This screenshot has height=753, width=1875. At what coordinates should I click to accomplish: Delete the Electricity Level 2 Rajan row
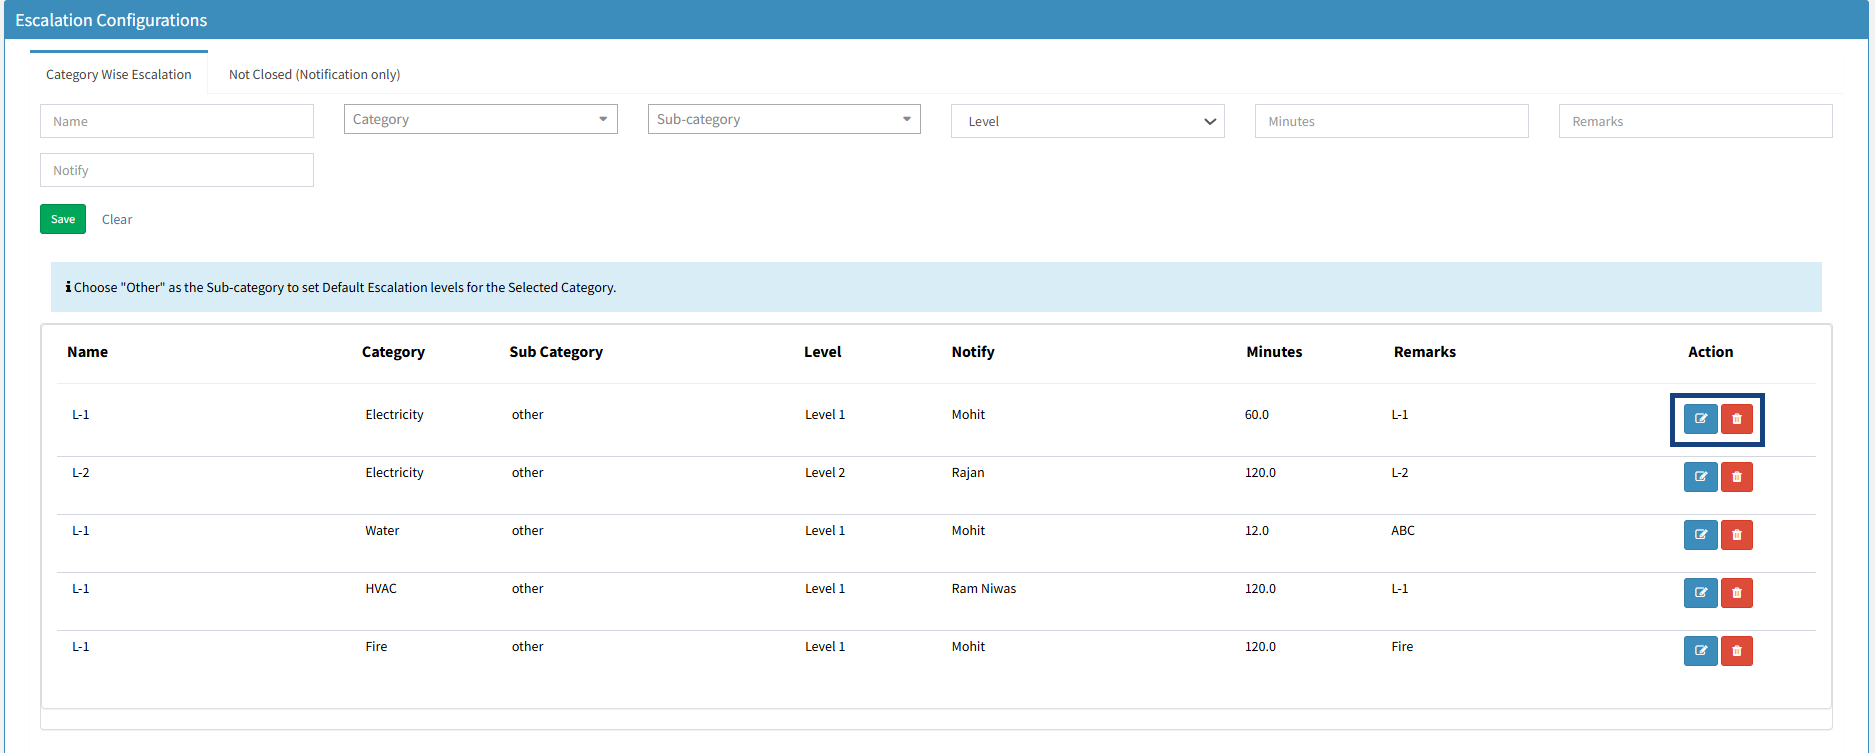pyautogui.click(x=1737, y=477)
